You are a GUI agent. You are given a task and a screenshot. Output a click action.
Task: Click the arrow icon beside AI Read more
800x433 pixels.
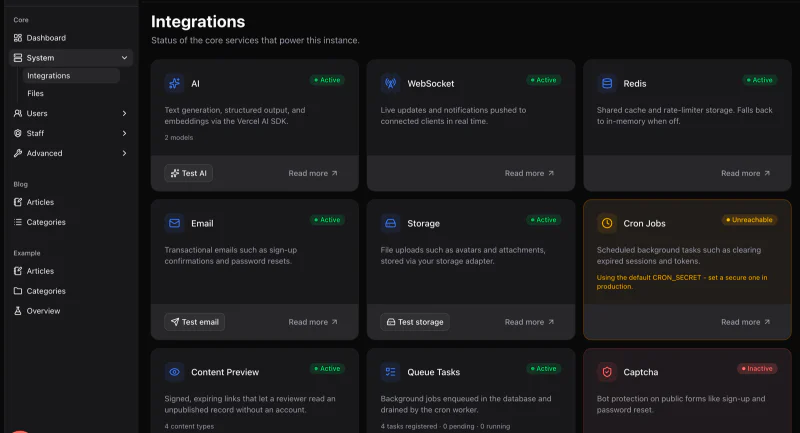tap(335, 173)
